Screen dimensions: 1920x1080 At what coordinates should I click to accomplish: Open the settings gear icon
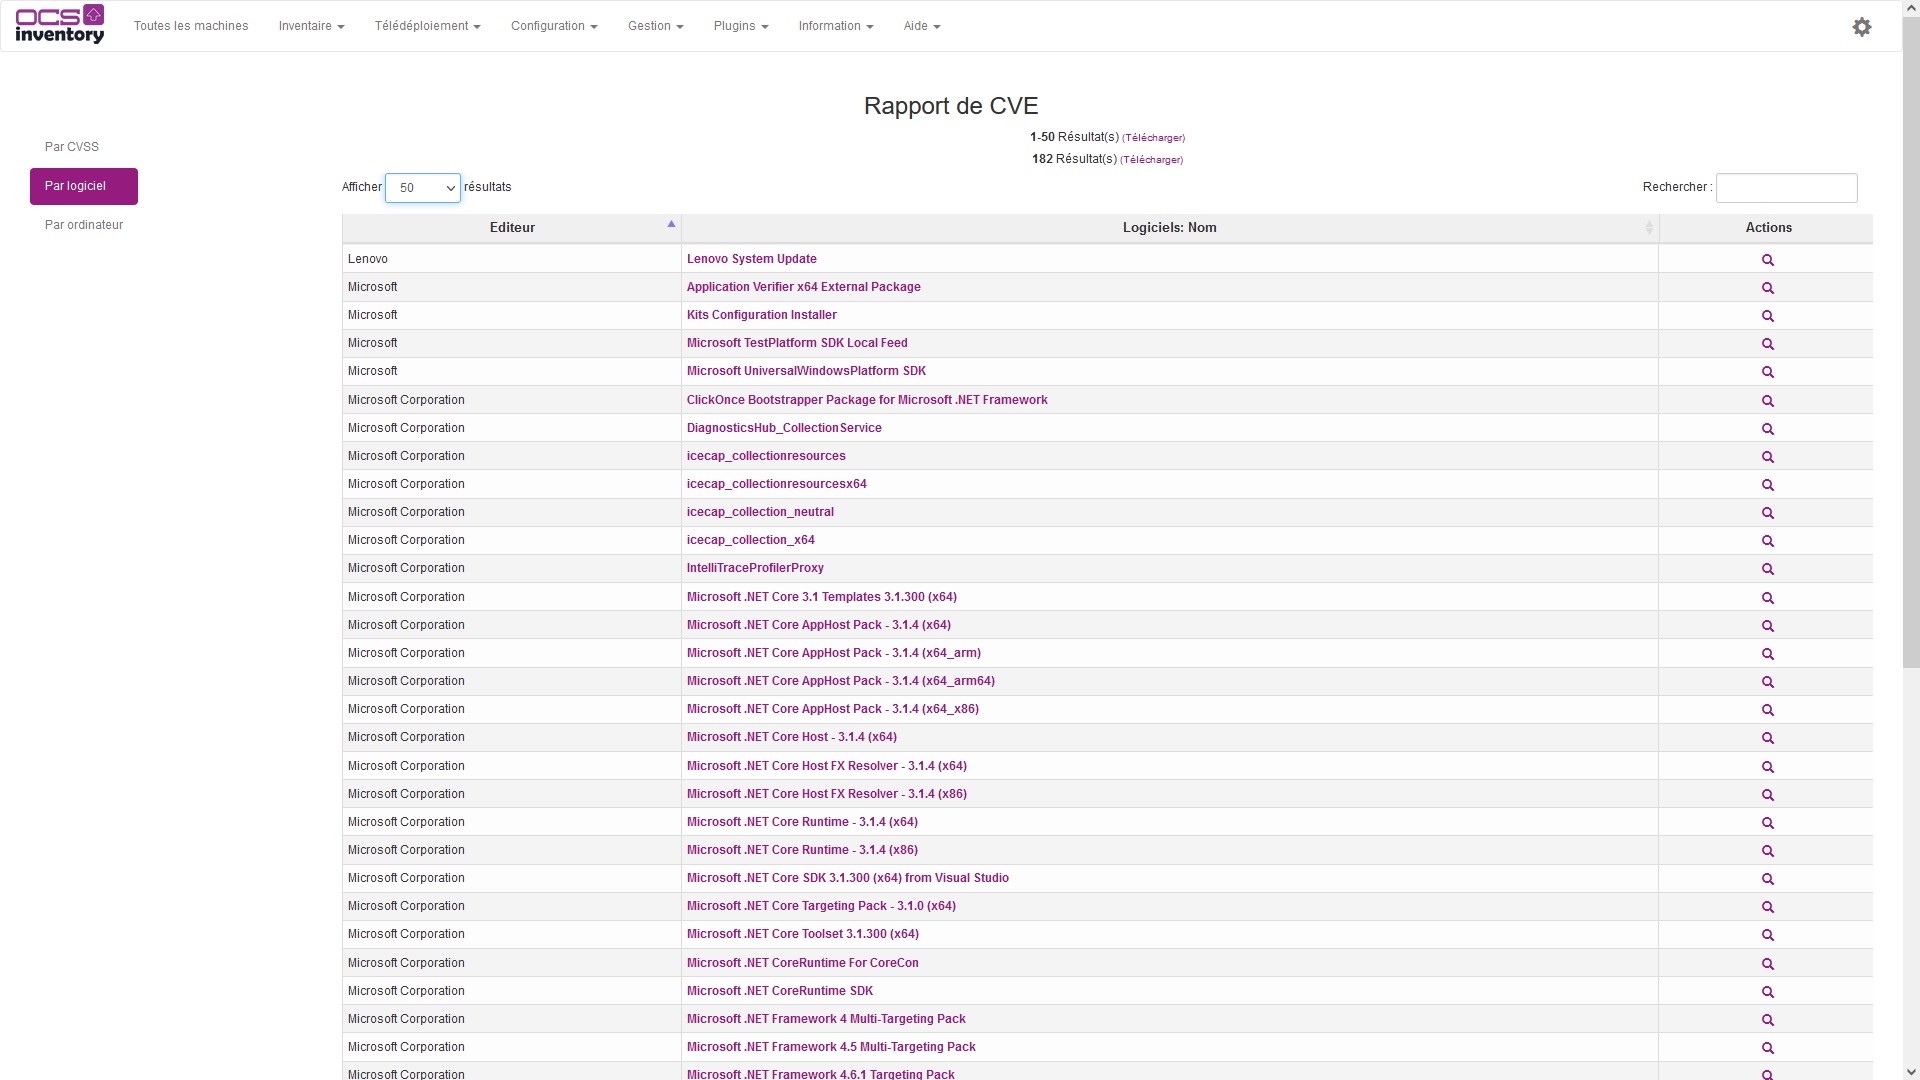[x=1861, y=27]
